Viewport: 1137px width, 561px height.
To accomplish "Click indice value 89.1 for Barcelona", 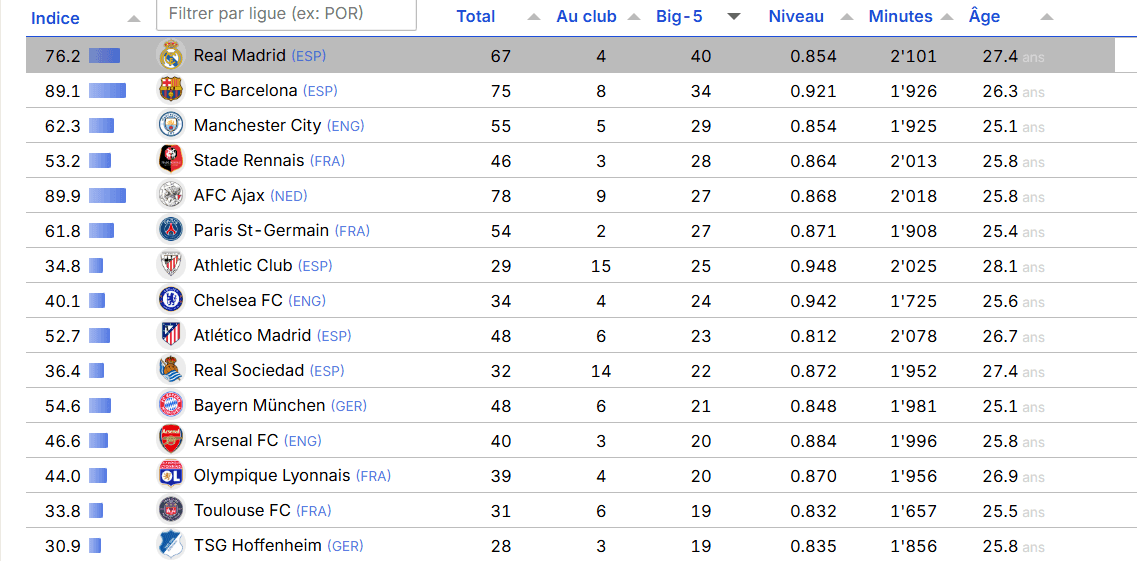I will 62,91.
